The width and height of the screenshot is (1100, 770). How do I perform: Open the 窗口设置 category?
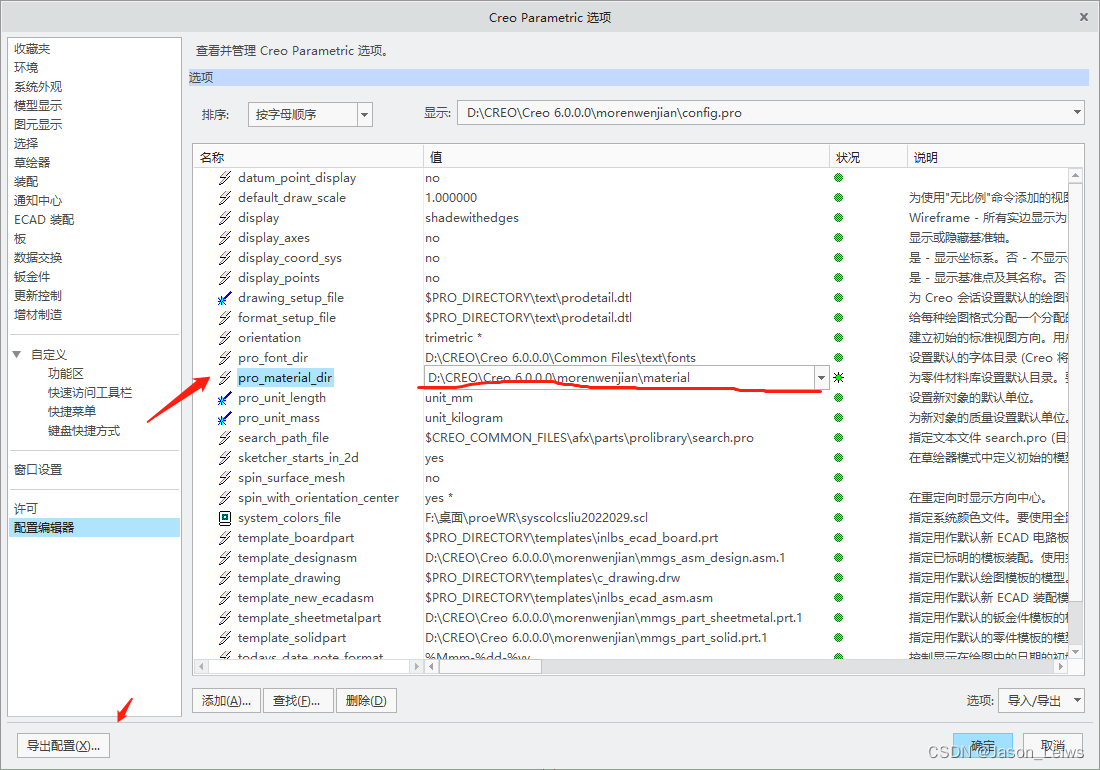point(38,469)
